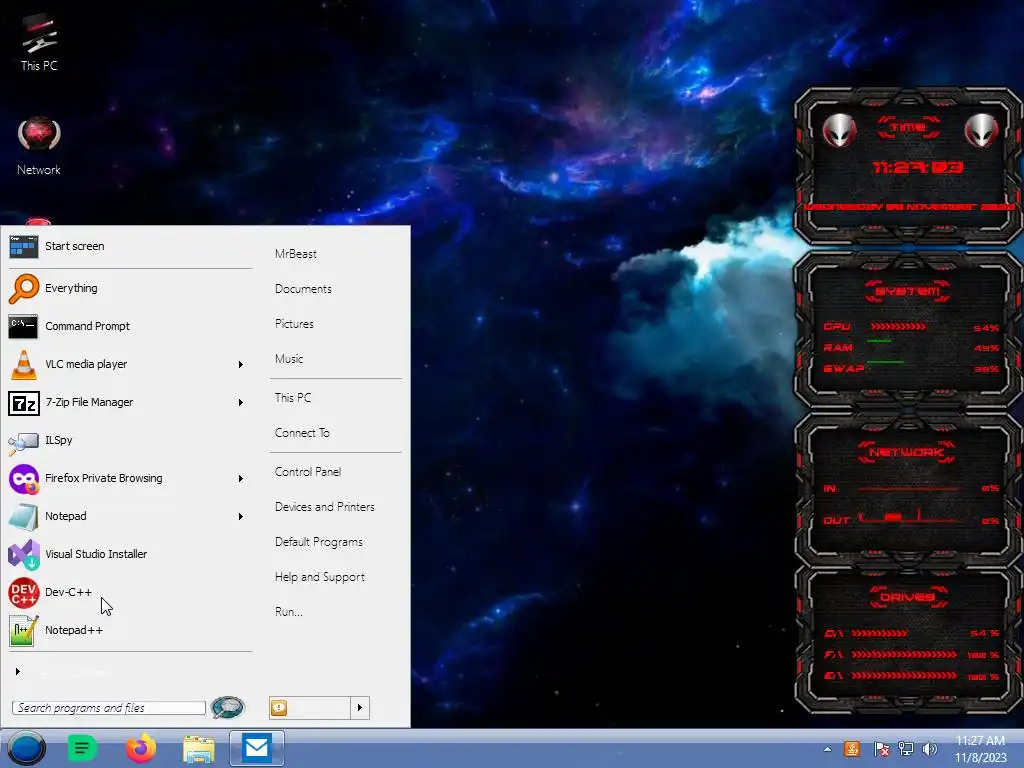Launch Firefox from the taskbar
This screenshot has width=1024, height=768.
tap(140, 748)
